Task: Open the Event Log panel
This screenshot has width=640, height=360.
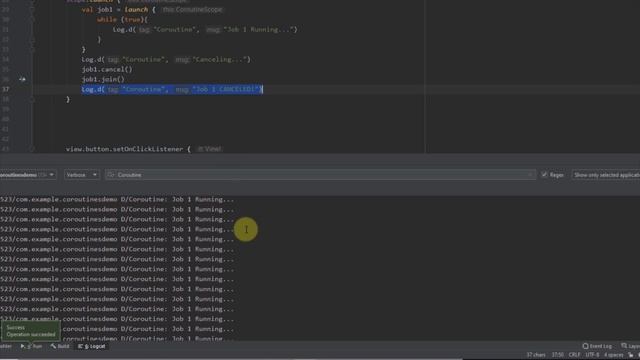Action: pos(597,346)
